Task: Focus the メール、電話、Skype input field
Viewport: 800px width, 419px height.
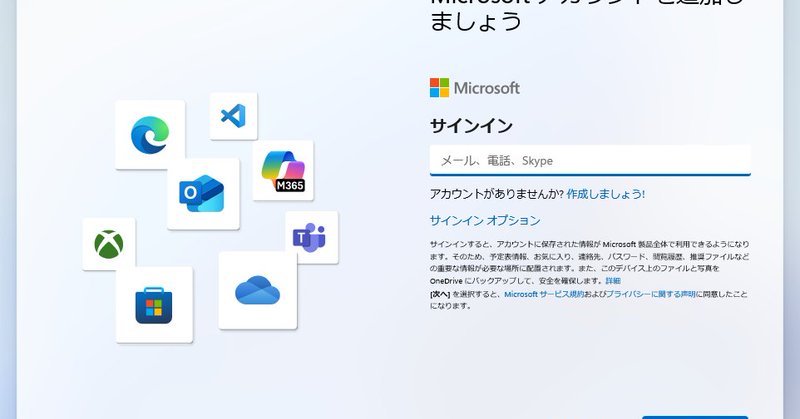Action: [590, 160]
